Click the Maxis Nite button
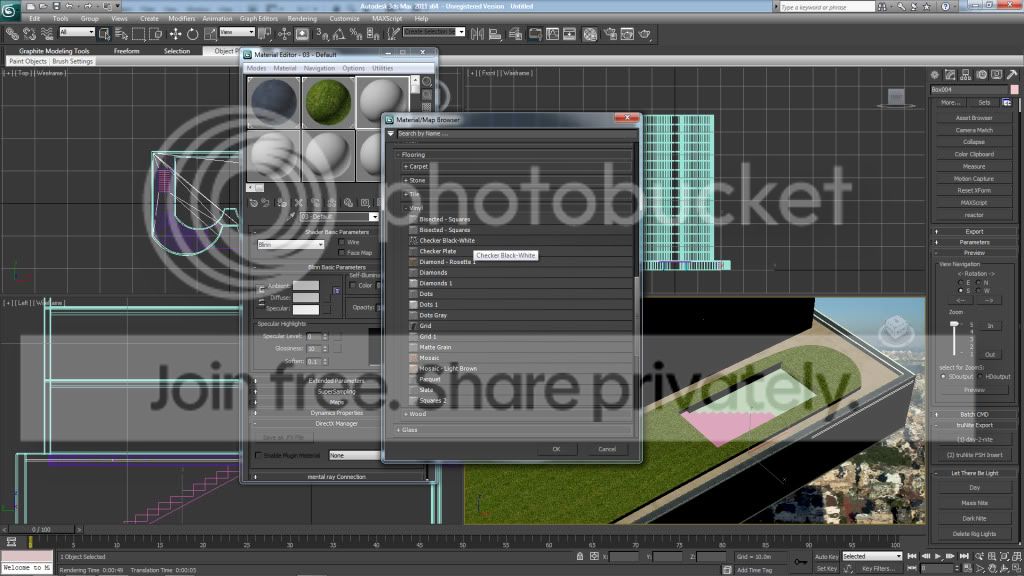 coord(974,504)
